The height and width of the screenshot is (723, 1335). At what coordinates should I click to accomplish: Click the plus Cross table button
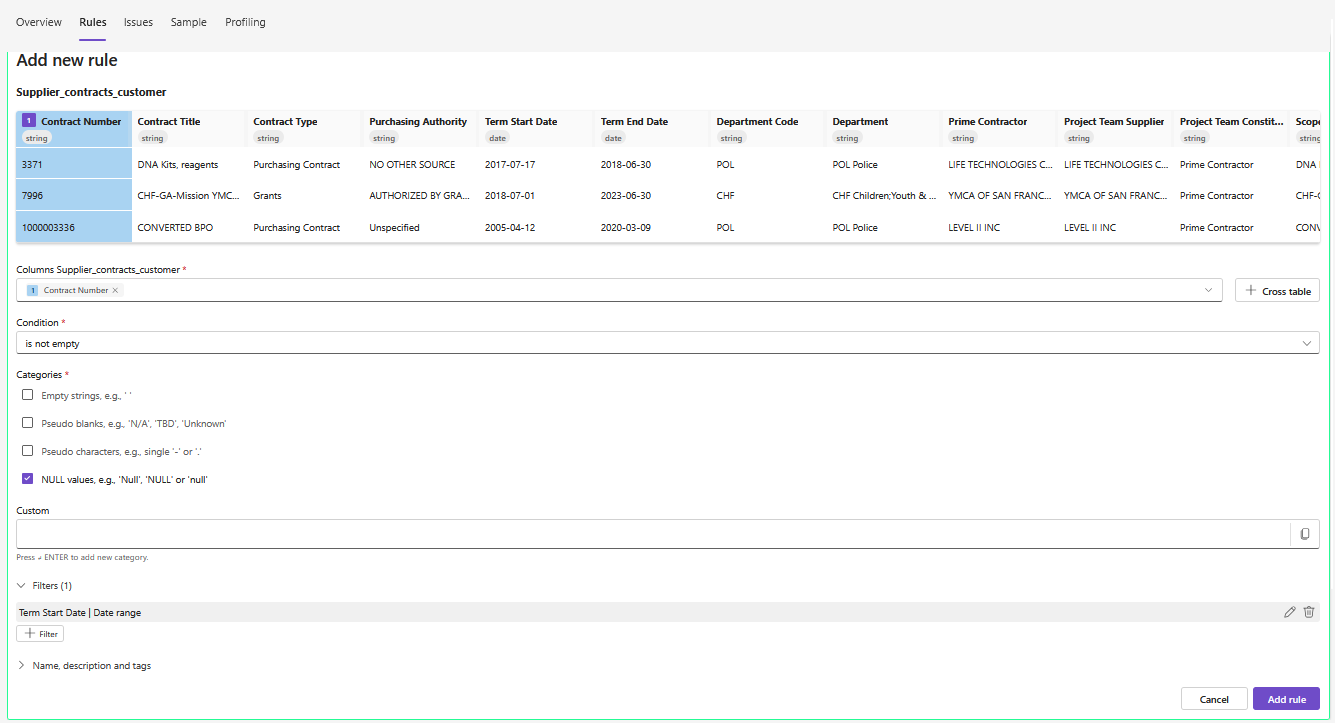1277,291
